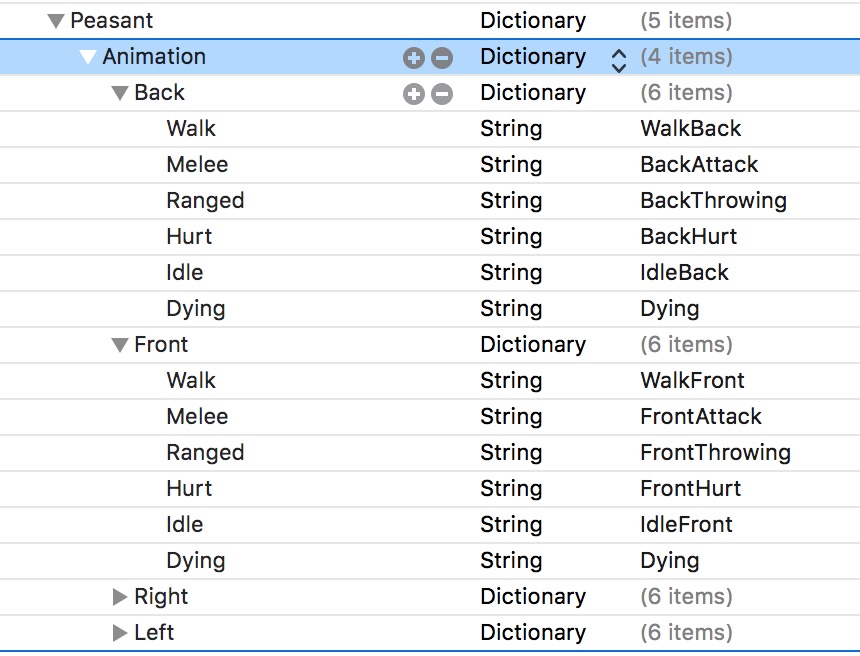Open the type stepper for Animation
860x656 pixels.
(x=619, y=59)
